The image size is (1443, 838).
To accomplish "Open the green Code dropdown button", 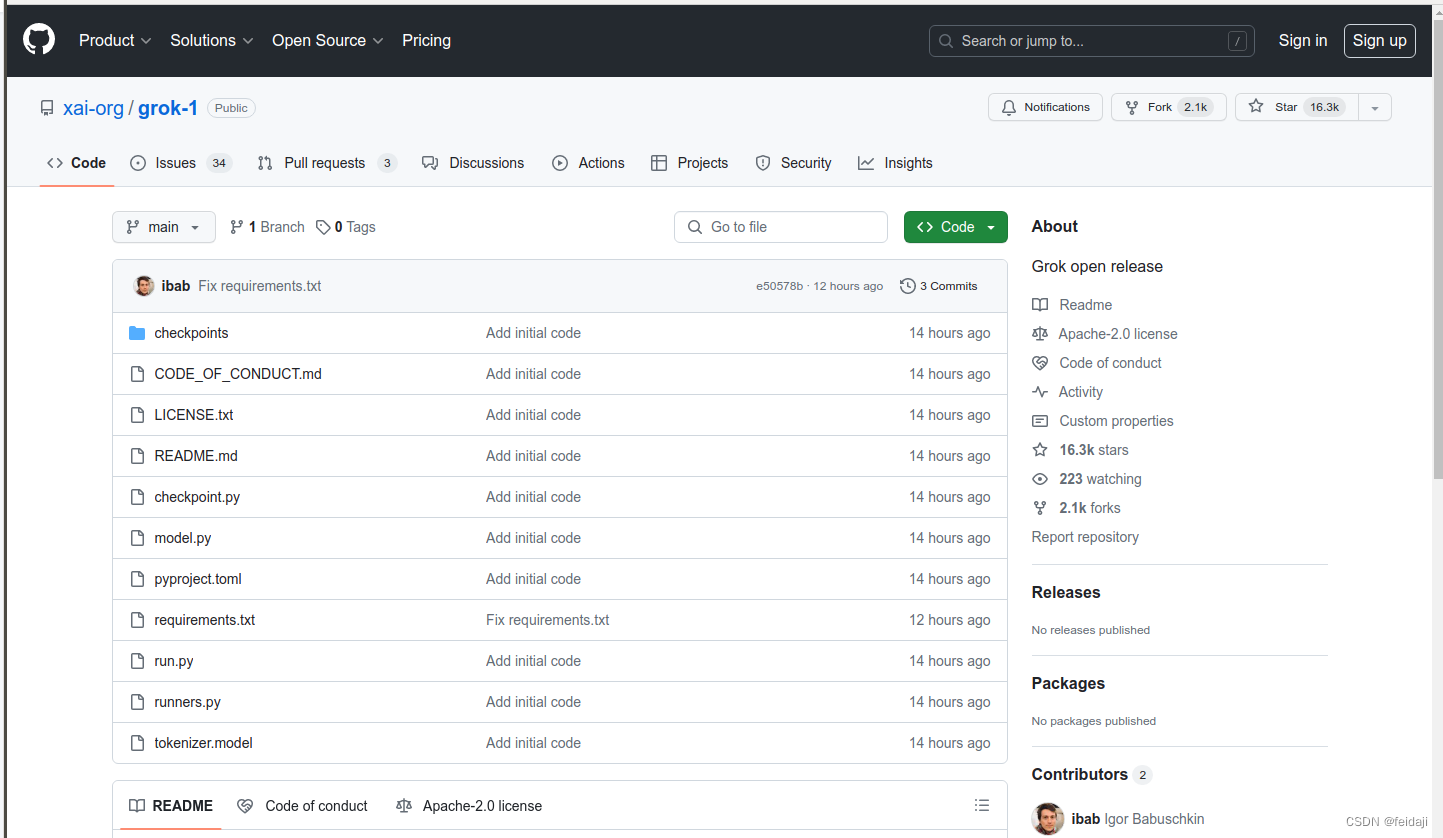I will coord(955,227).
